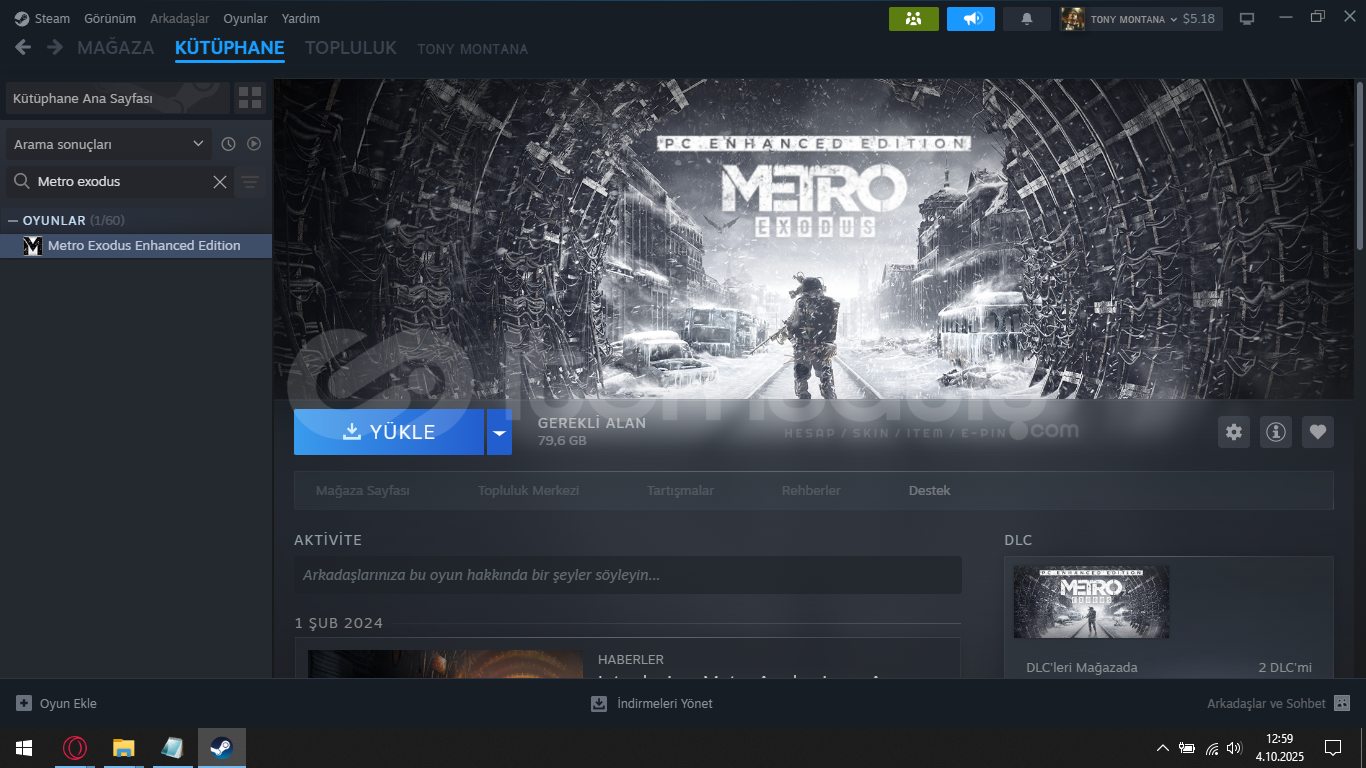Open the install options arrow beside YÜKLE

(x=499, y=432)
